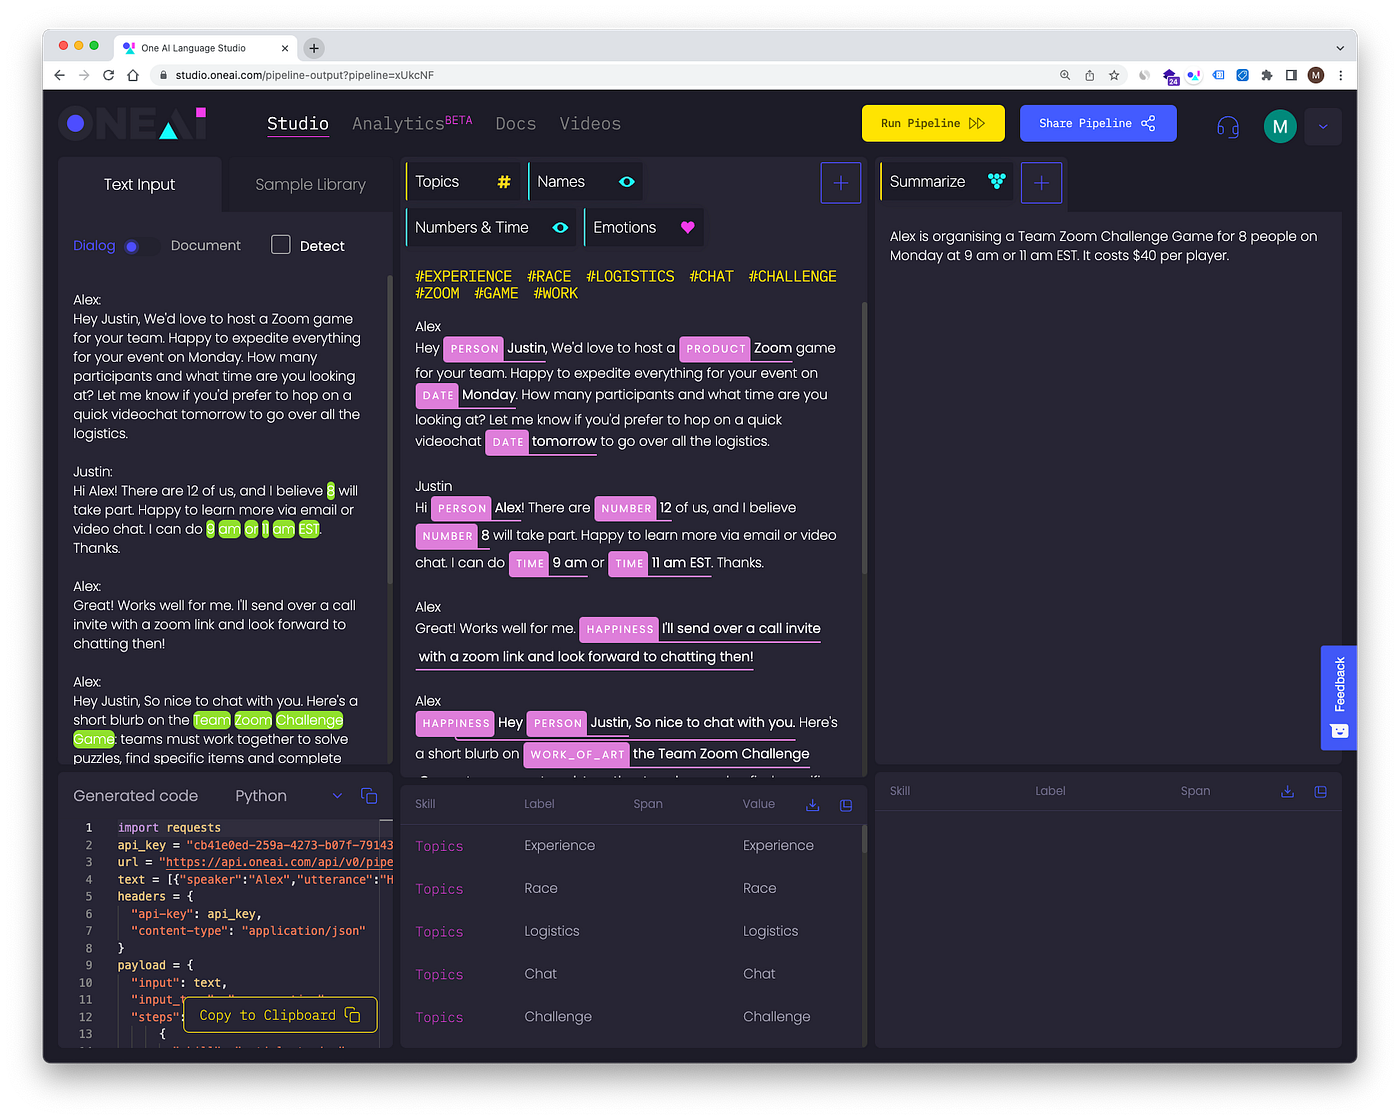
Task: Click the Emotions heart icon
Action: tap(687, 227)
